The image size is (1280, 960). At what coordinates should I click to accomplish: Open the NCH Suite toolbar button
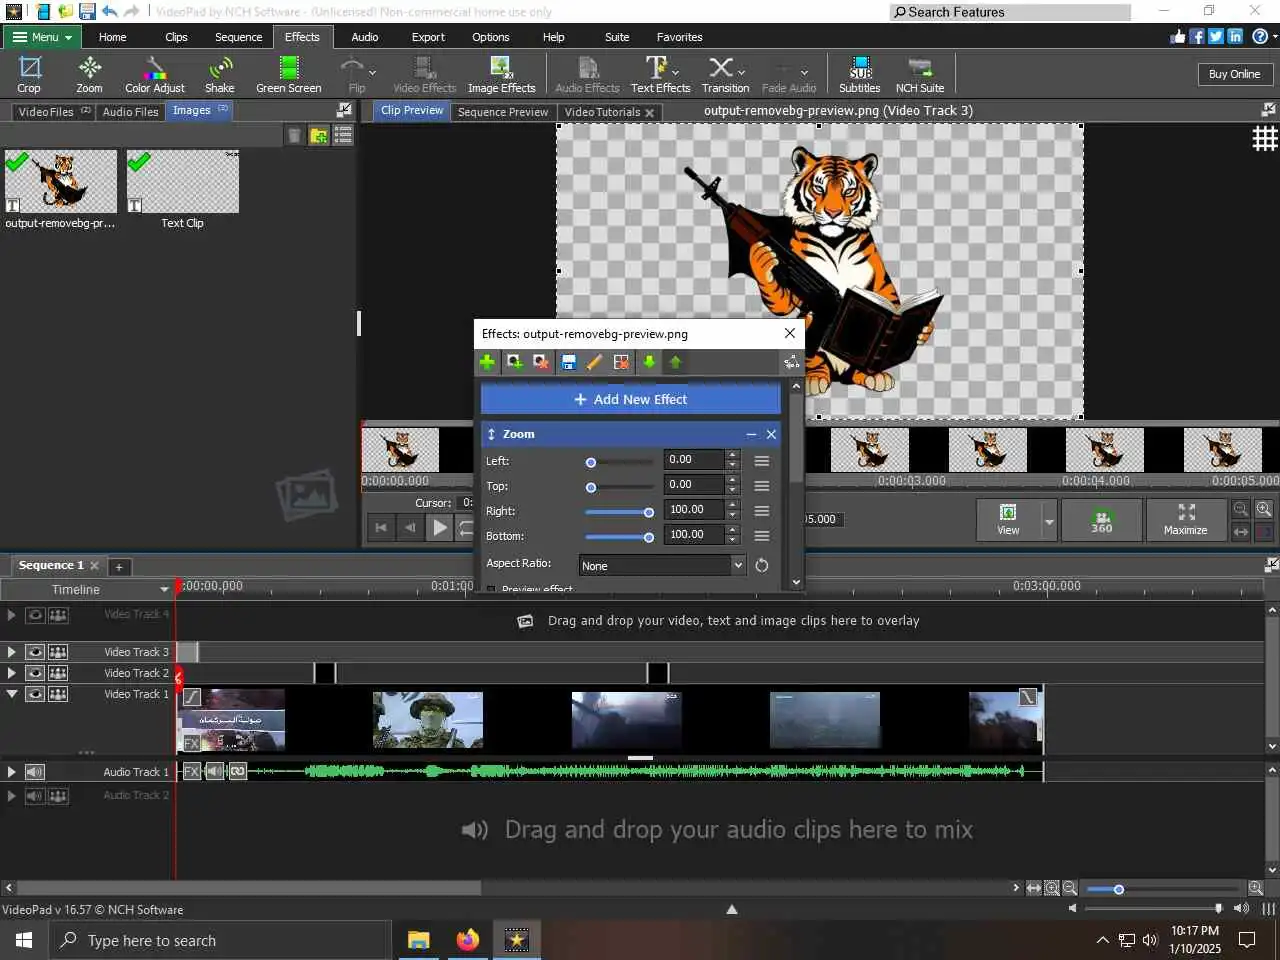click(920, 75)
